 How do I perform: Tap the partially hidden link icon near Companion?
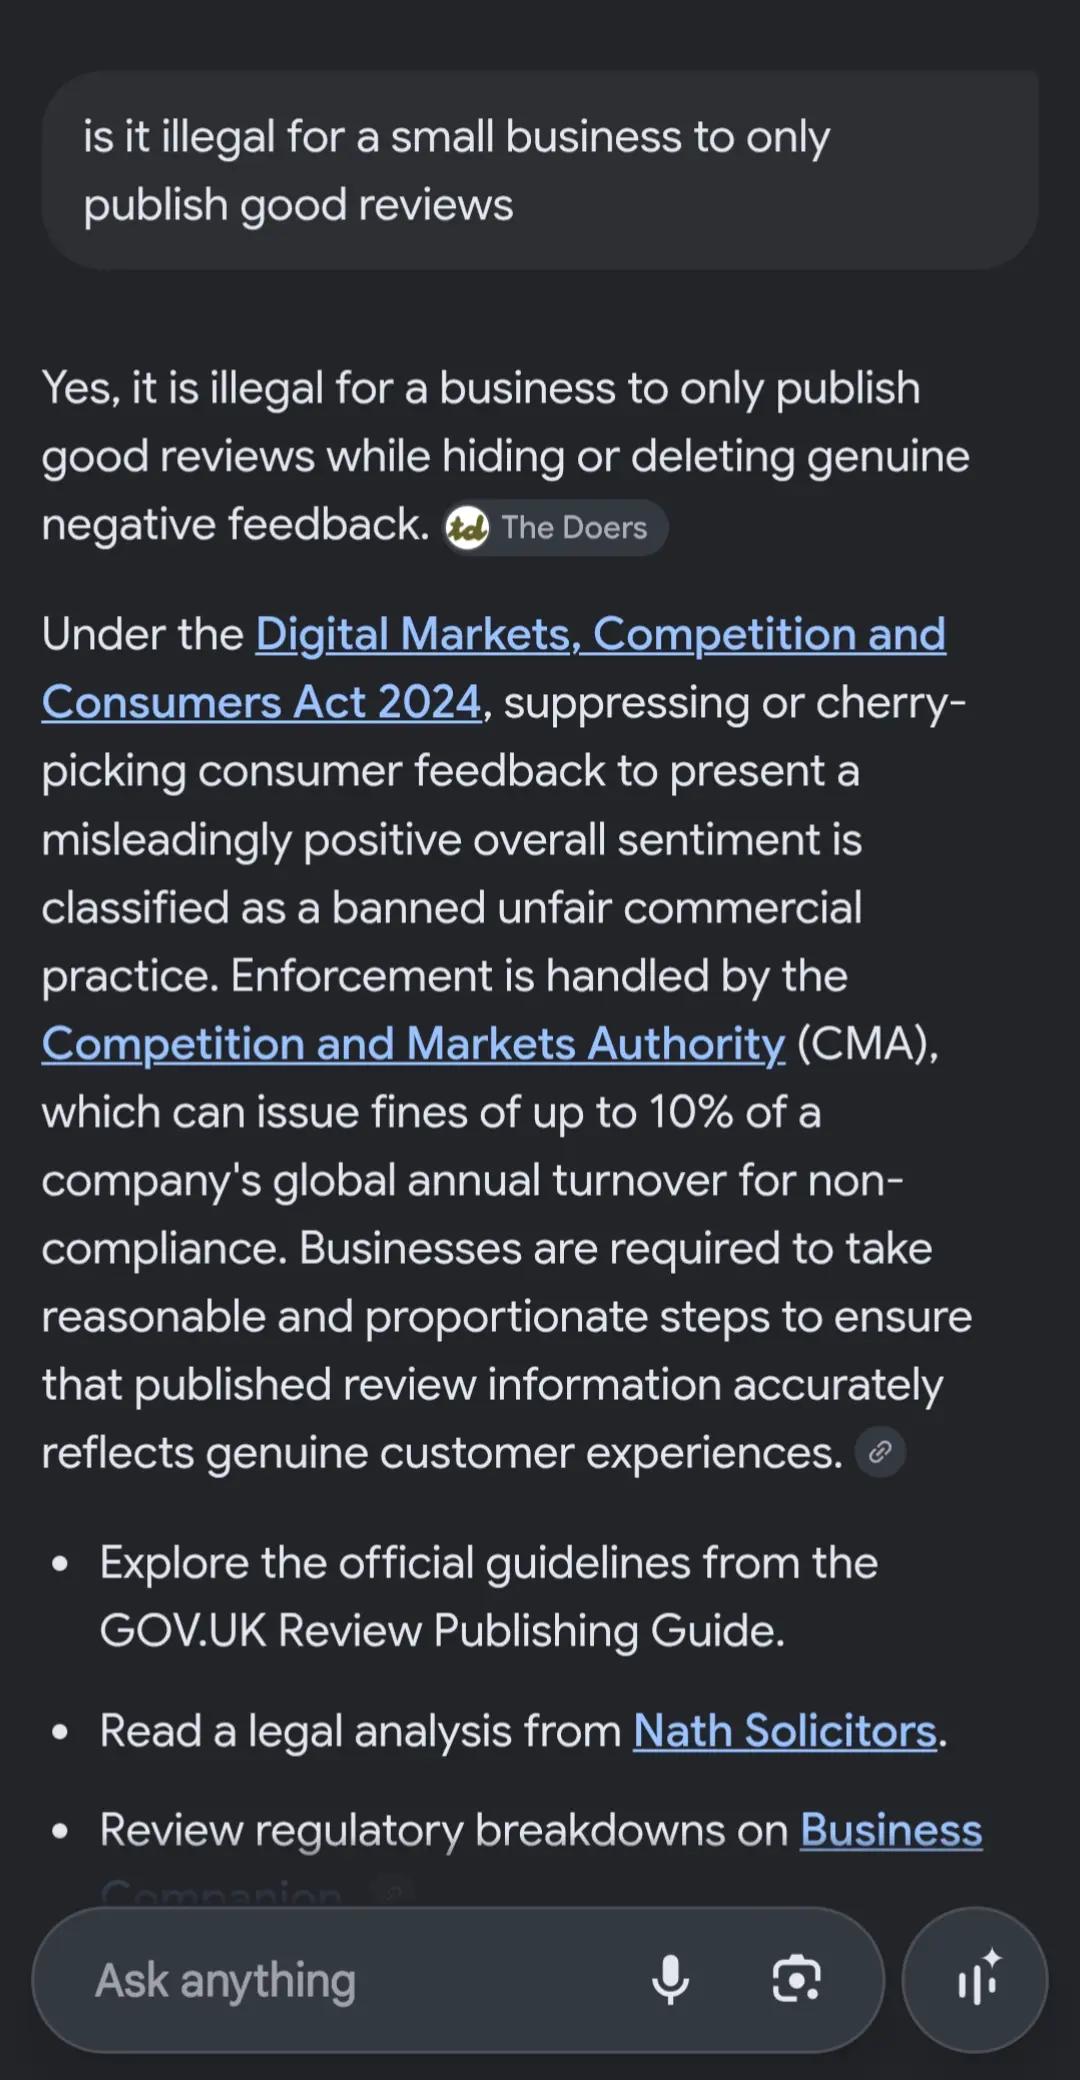pos(393,1892)
